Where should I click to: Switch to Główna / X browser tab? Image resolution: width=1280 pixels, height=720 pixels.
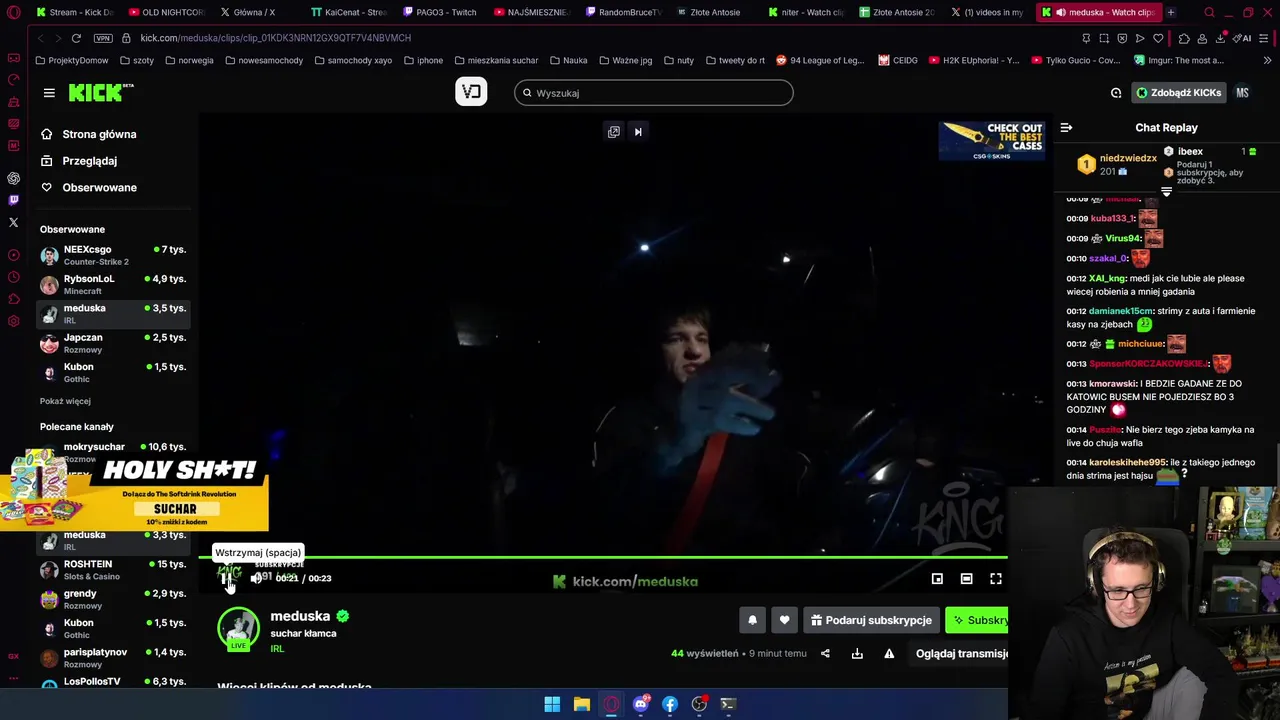pyautogui.click(x=254, y=12)
